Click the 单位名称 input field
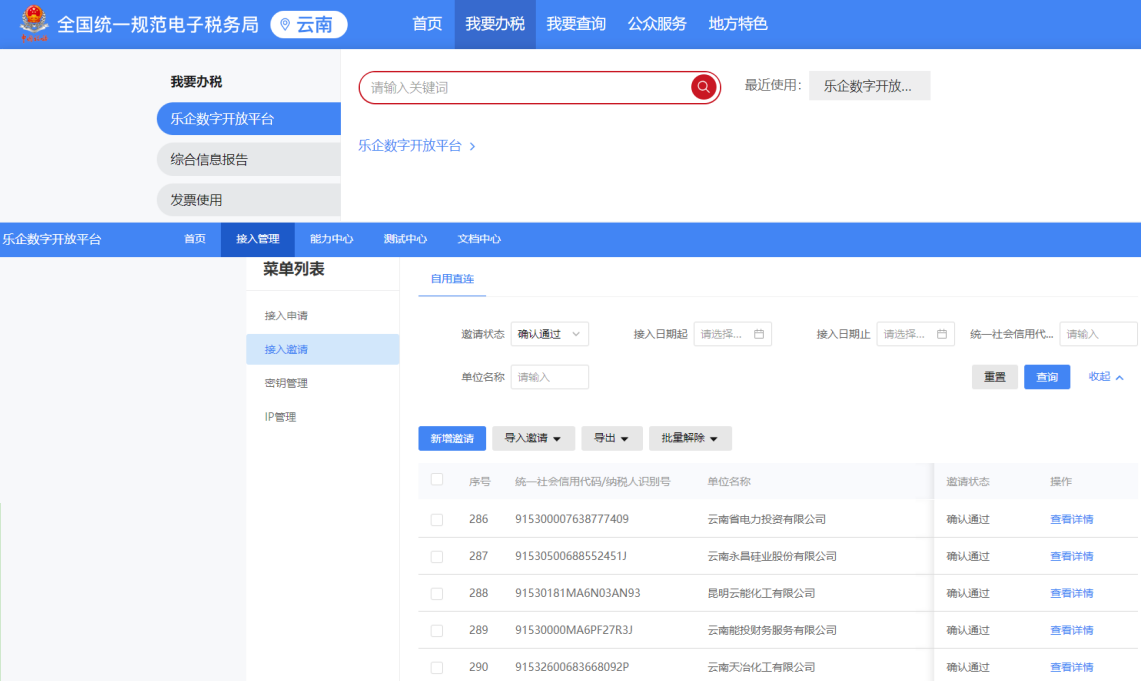This screenshot has height=681, width=1141. coord(549,377)
